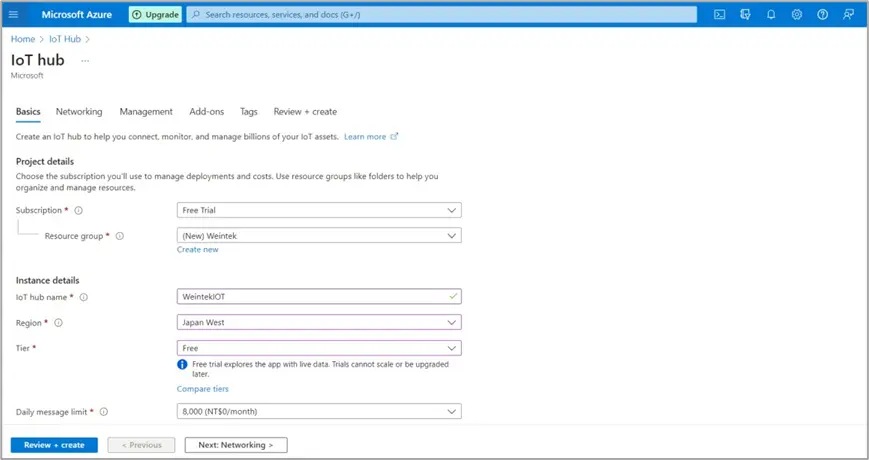869x460 pixels.
Task: Click the Upgrade button
Action: [x=155, y=14]
